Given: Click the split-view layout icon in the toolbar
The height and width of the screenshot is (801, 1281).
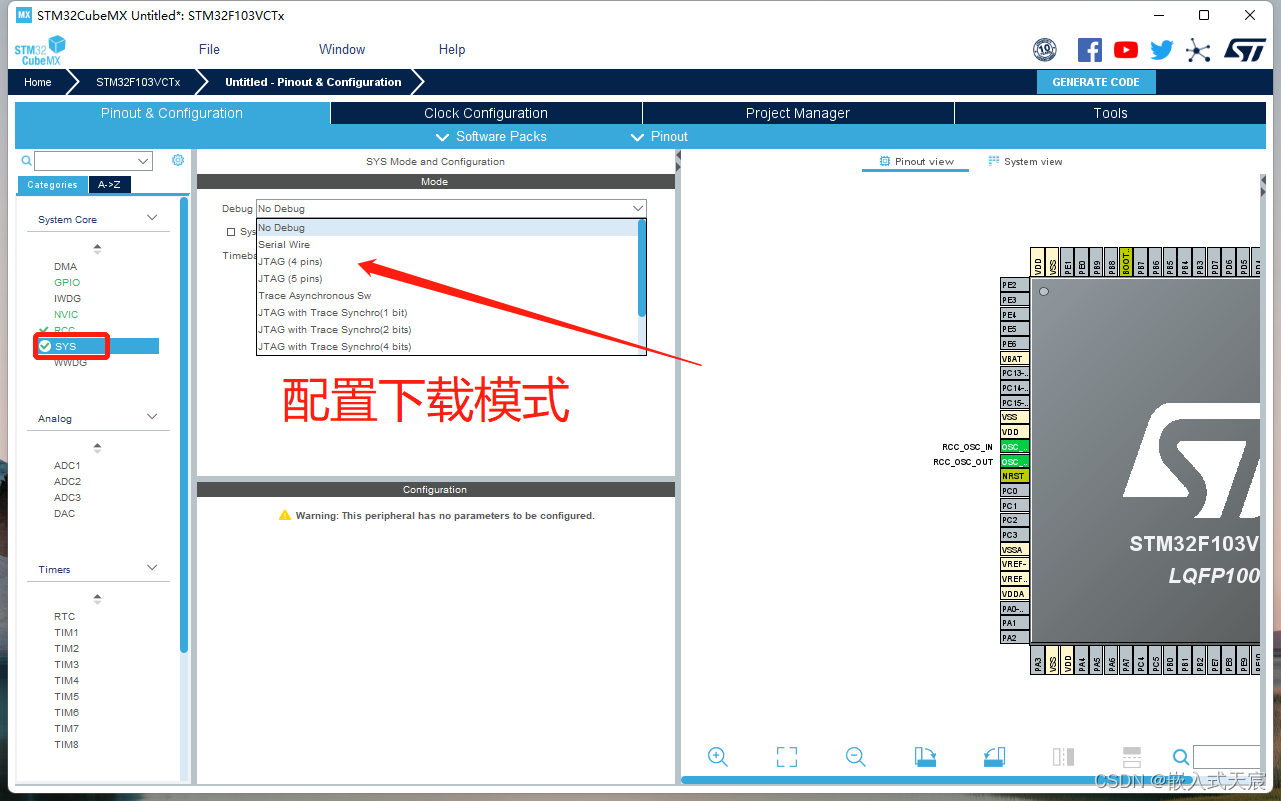Looking at the screenshot, I should (1063, 757).
